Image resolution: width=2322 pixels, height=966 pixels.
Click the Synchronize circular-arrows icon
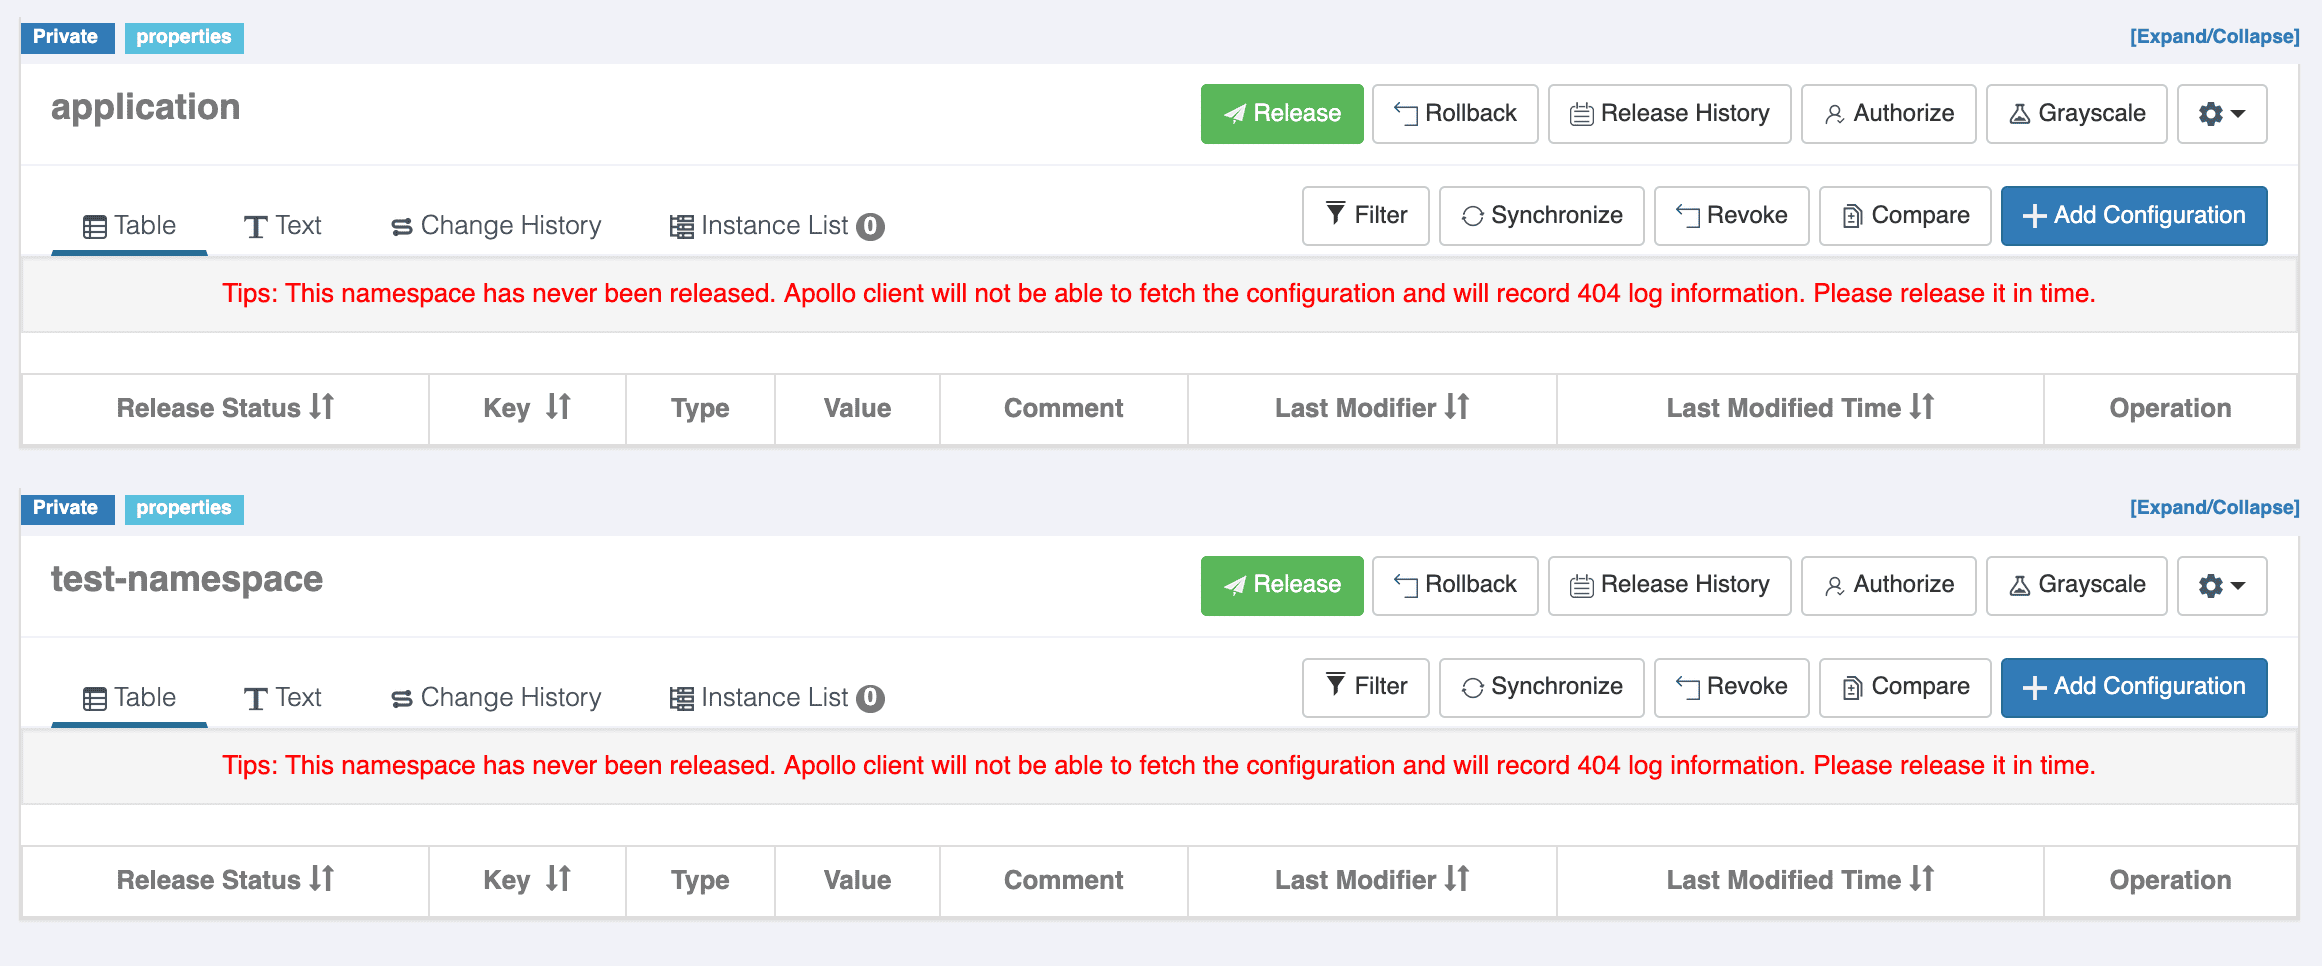1471,215
